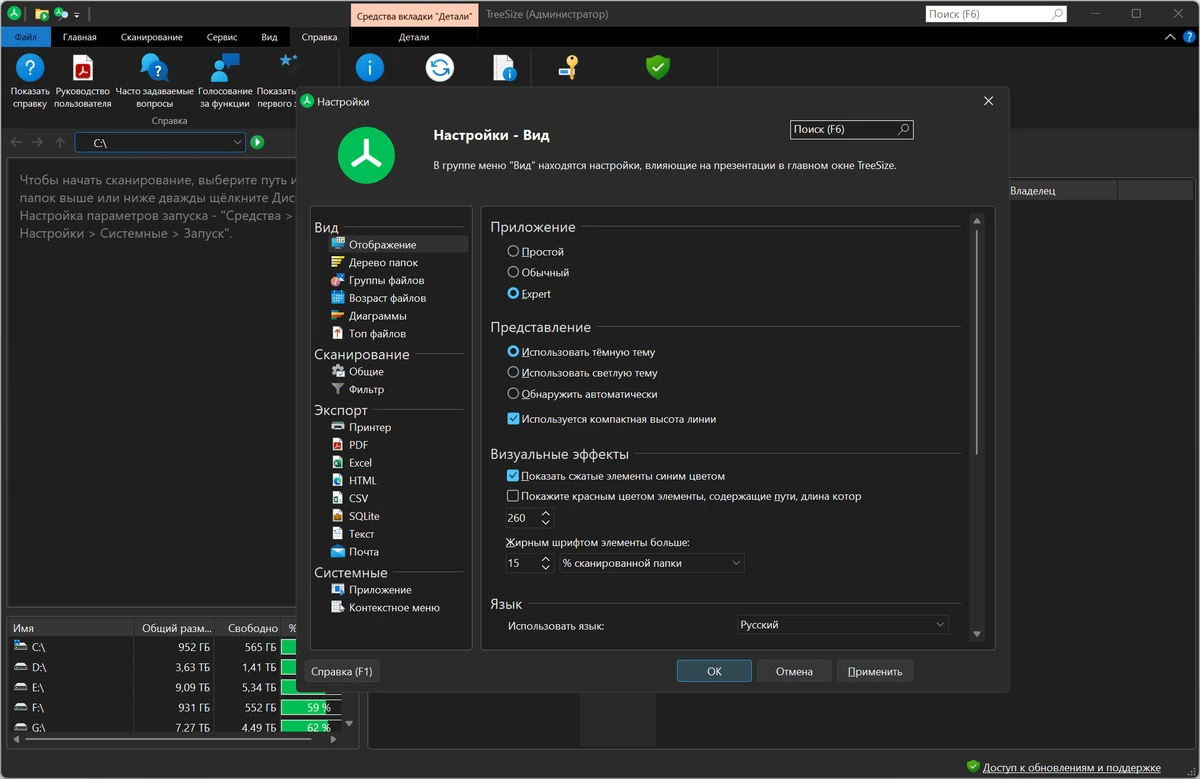Switch to 'Сервис' ribbon tab
Image resolution: width=1200 pixels, height=779 pixels.
pyautogui.click(x=222, y=37)
